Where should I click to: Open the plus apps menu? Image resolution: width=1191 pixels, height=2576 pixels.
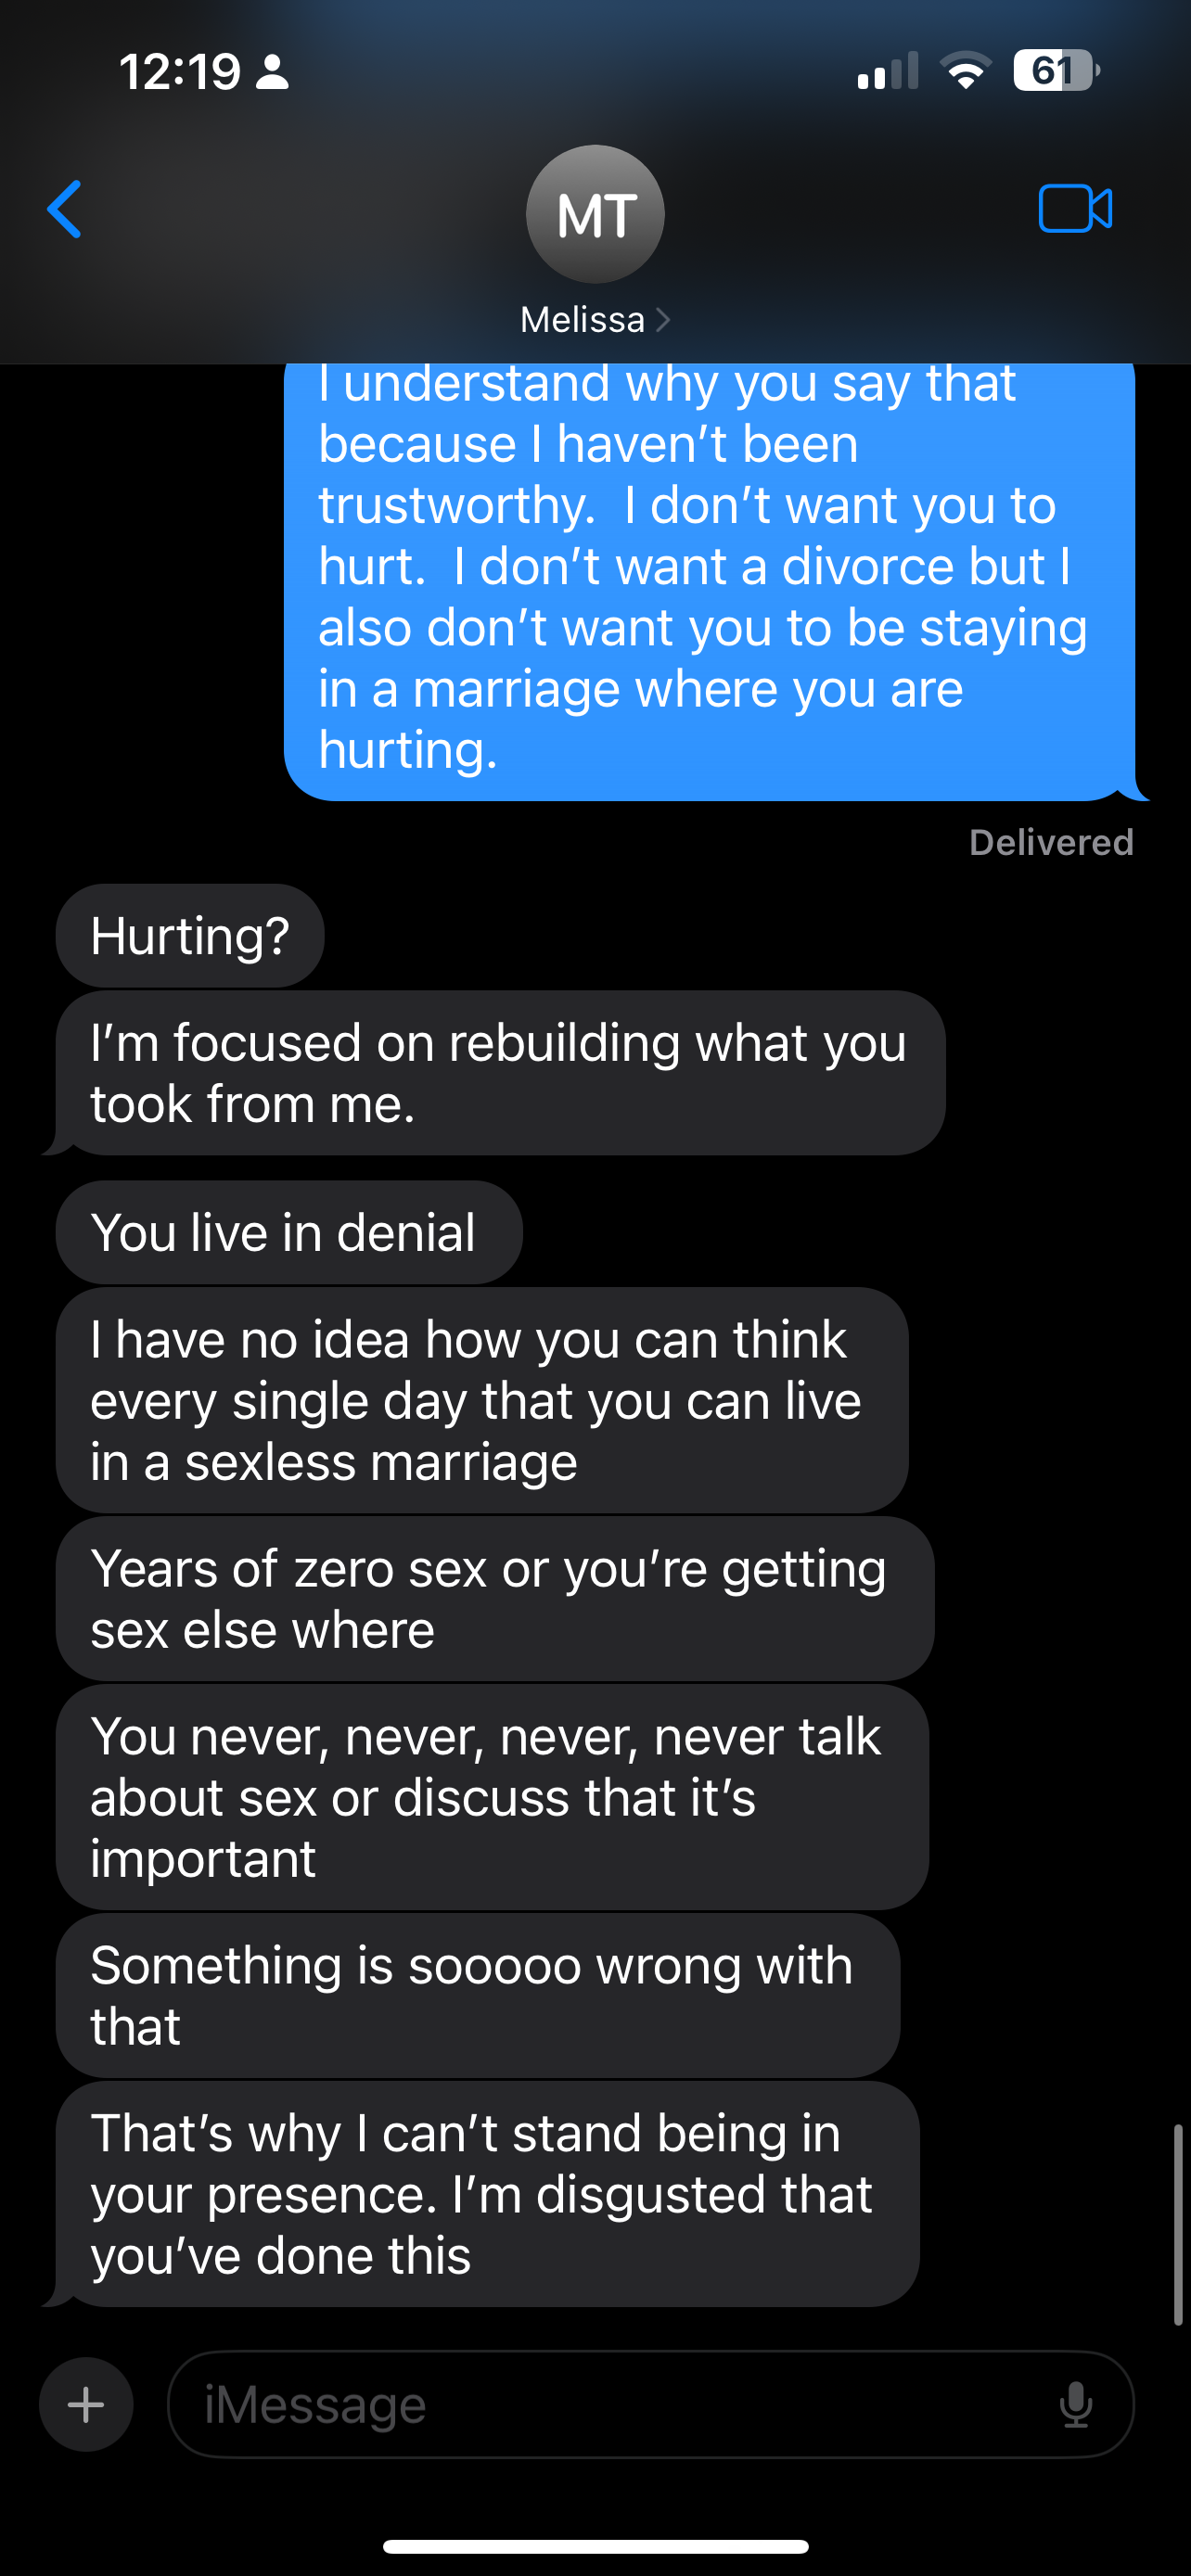click(86, 2404)
